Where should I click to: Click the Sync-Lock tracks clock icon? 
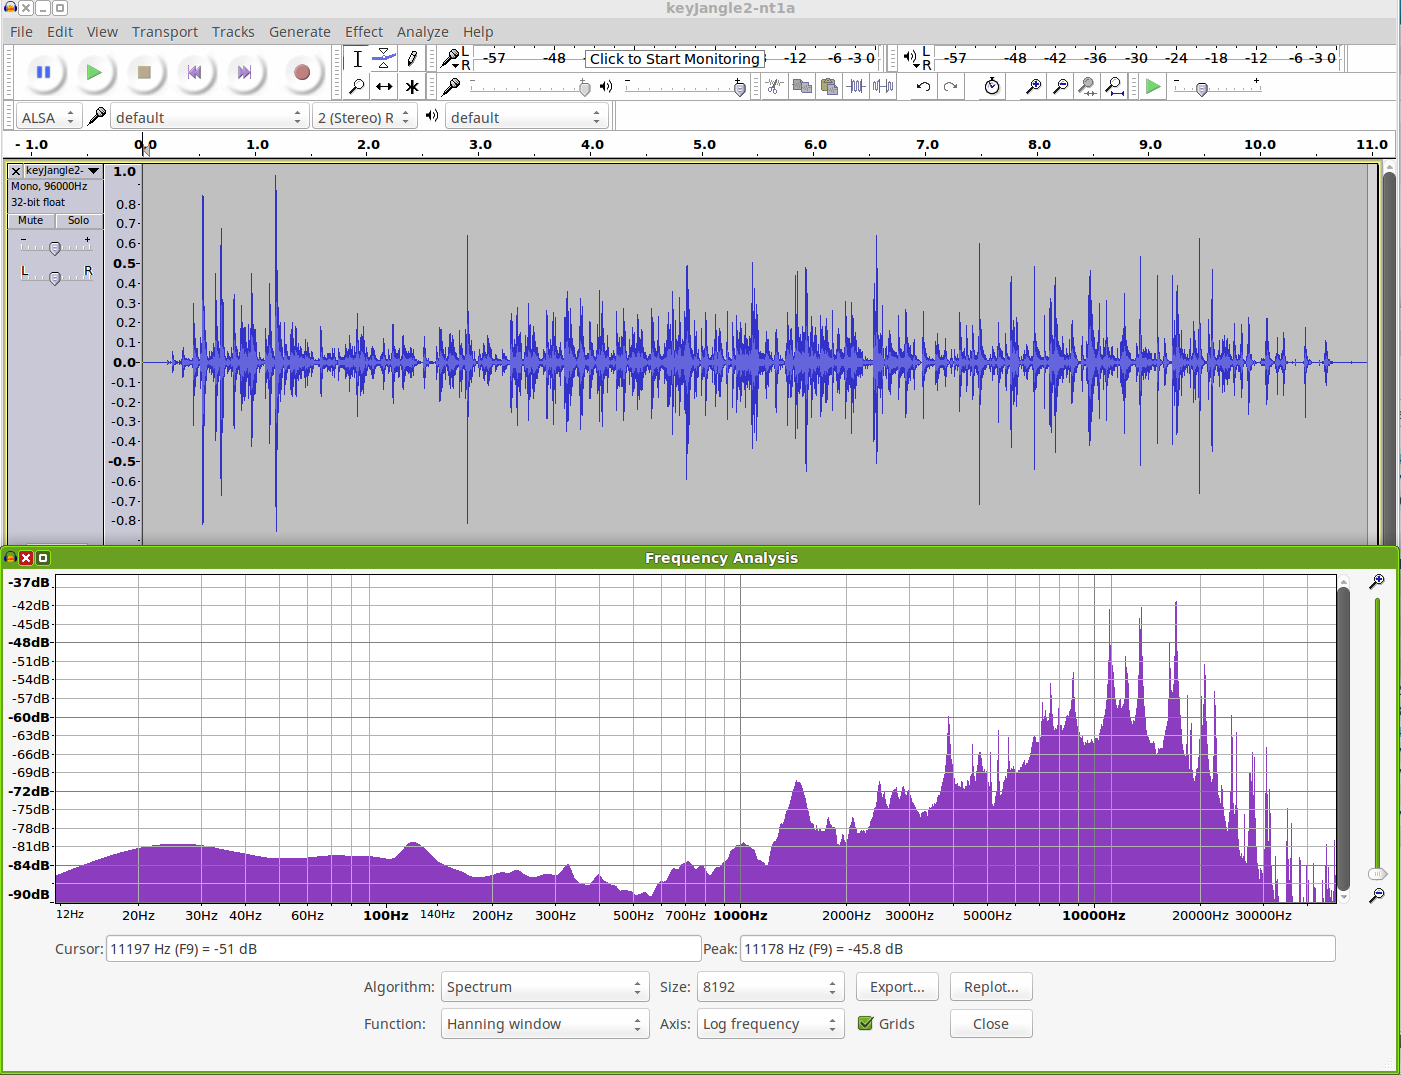[991, 87]
